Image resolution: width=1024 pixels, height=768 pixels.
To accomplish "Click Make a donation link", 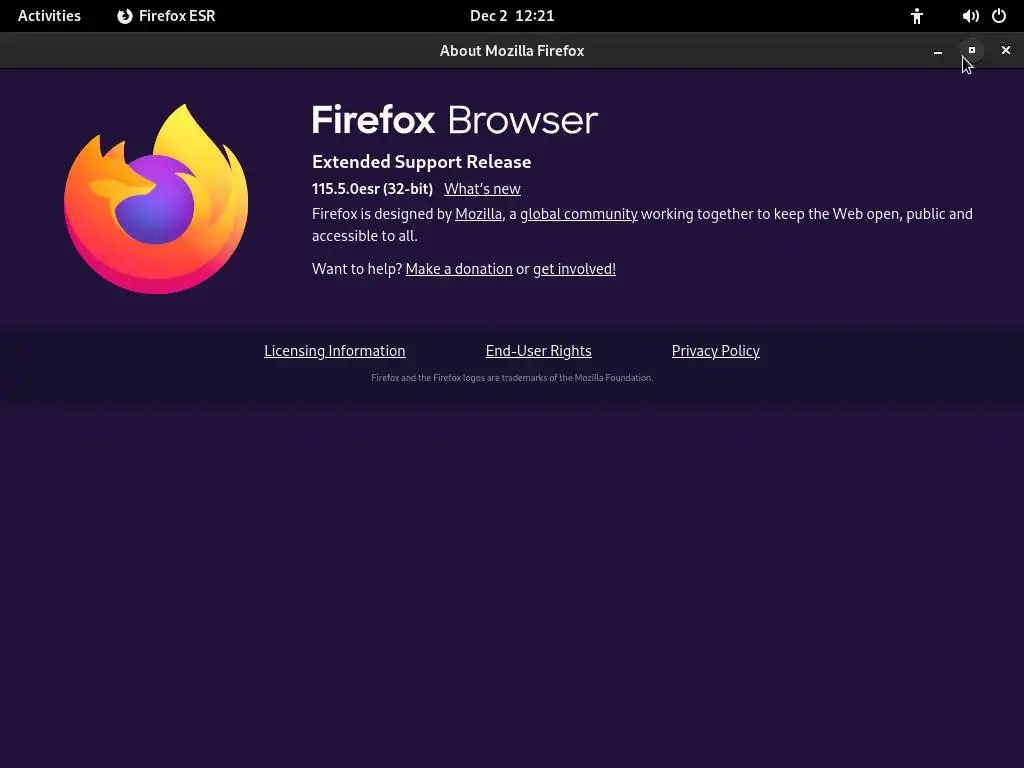I will (459, 269).
